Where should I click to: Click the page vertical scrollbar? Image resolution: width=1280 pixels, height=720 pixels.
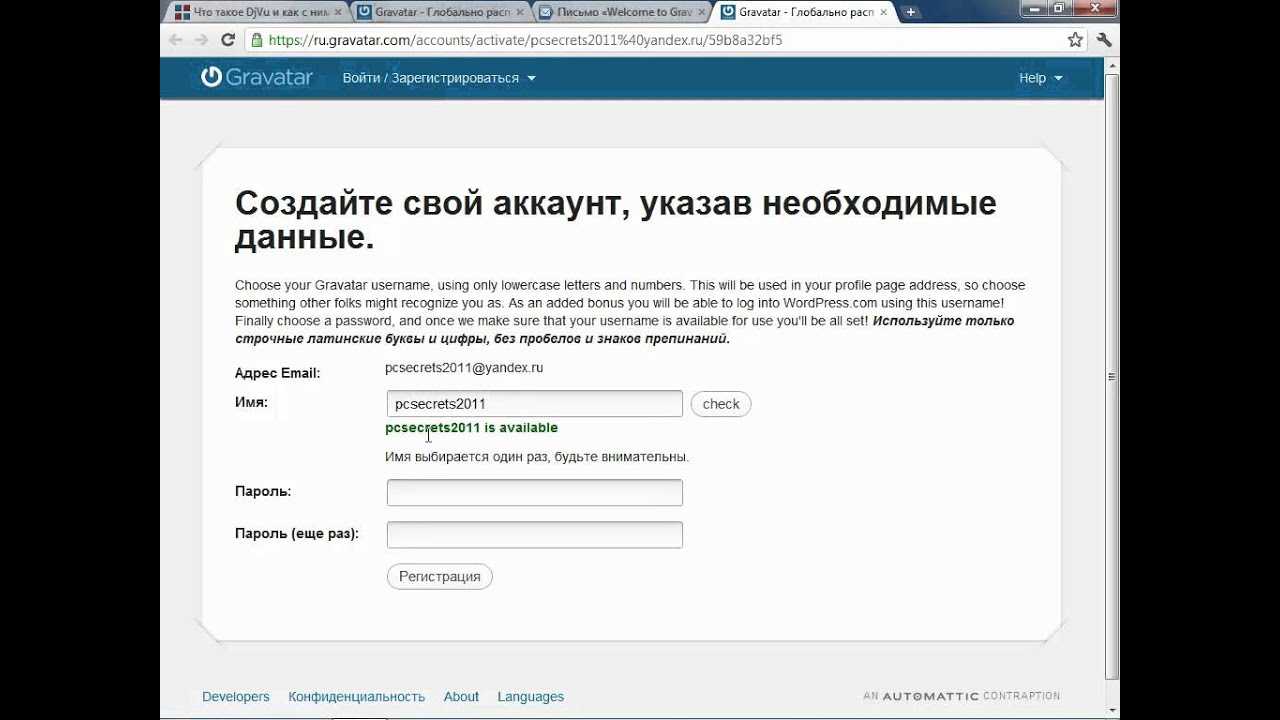point(1112,378)
